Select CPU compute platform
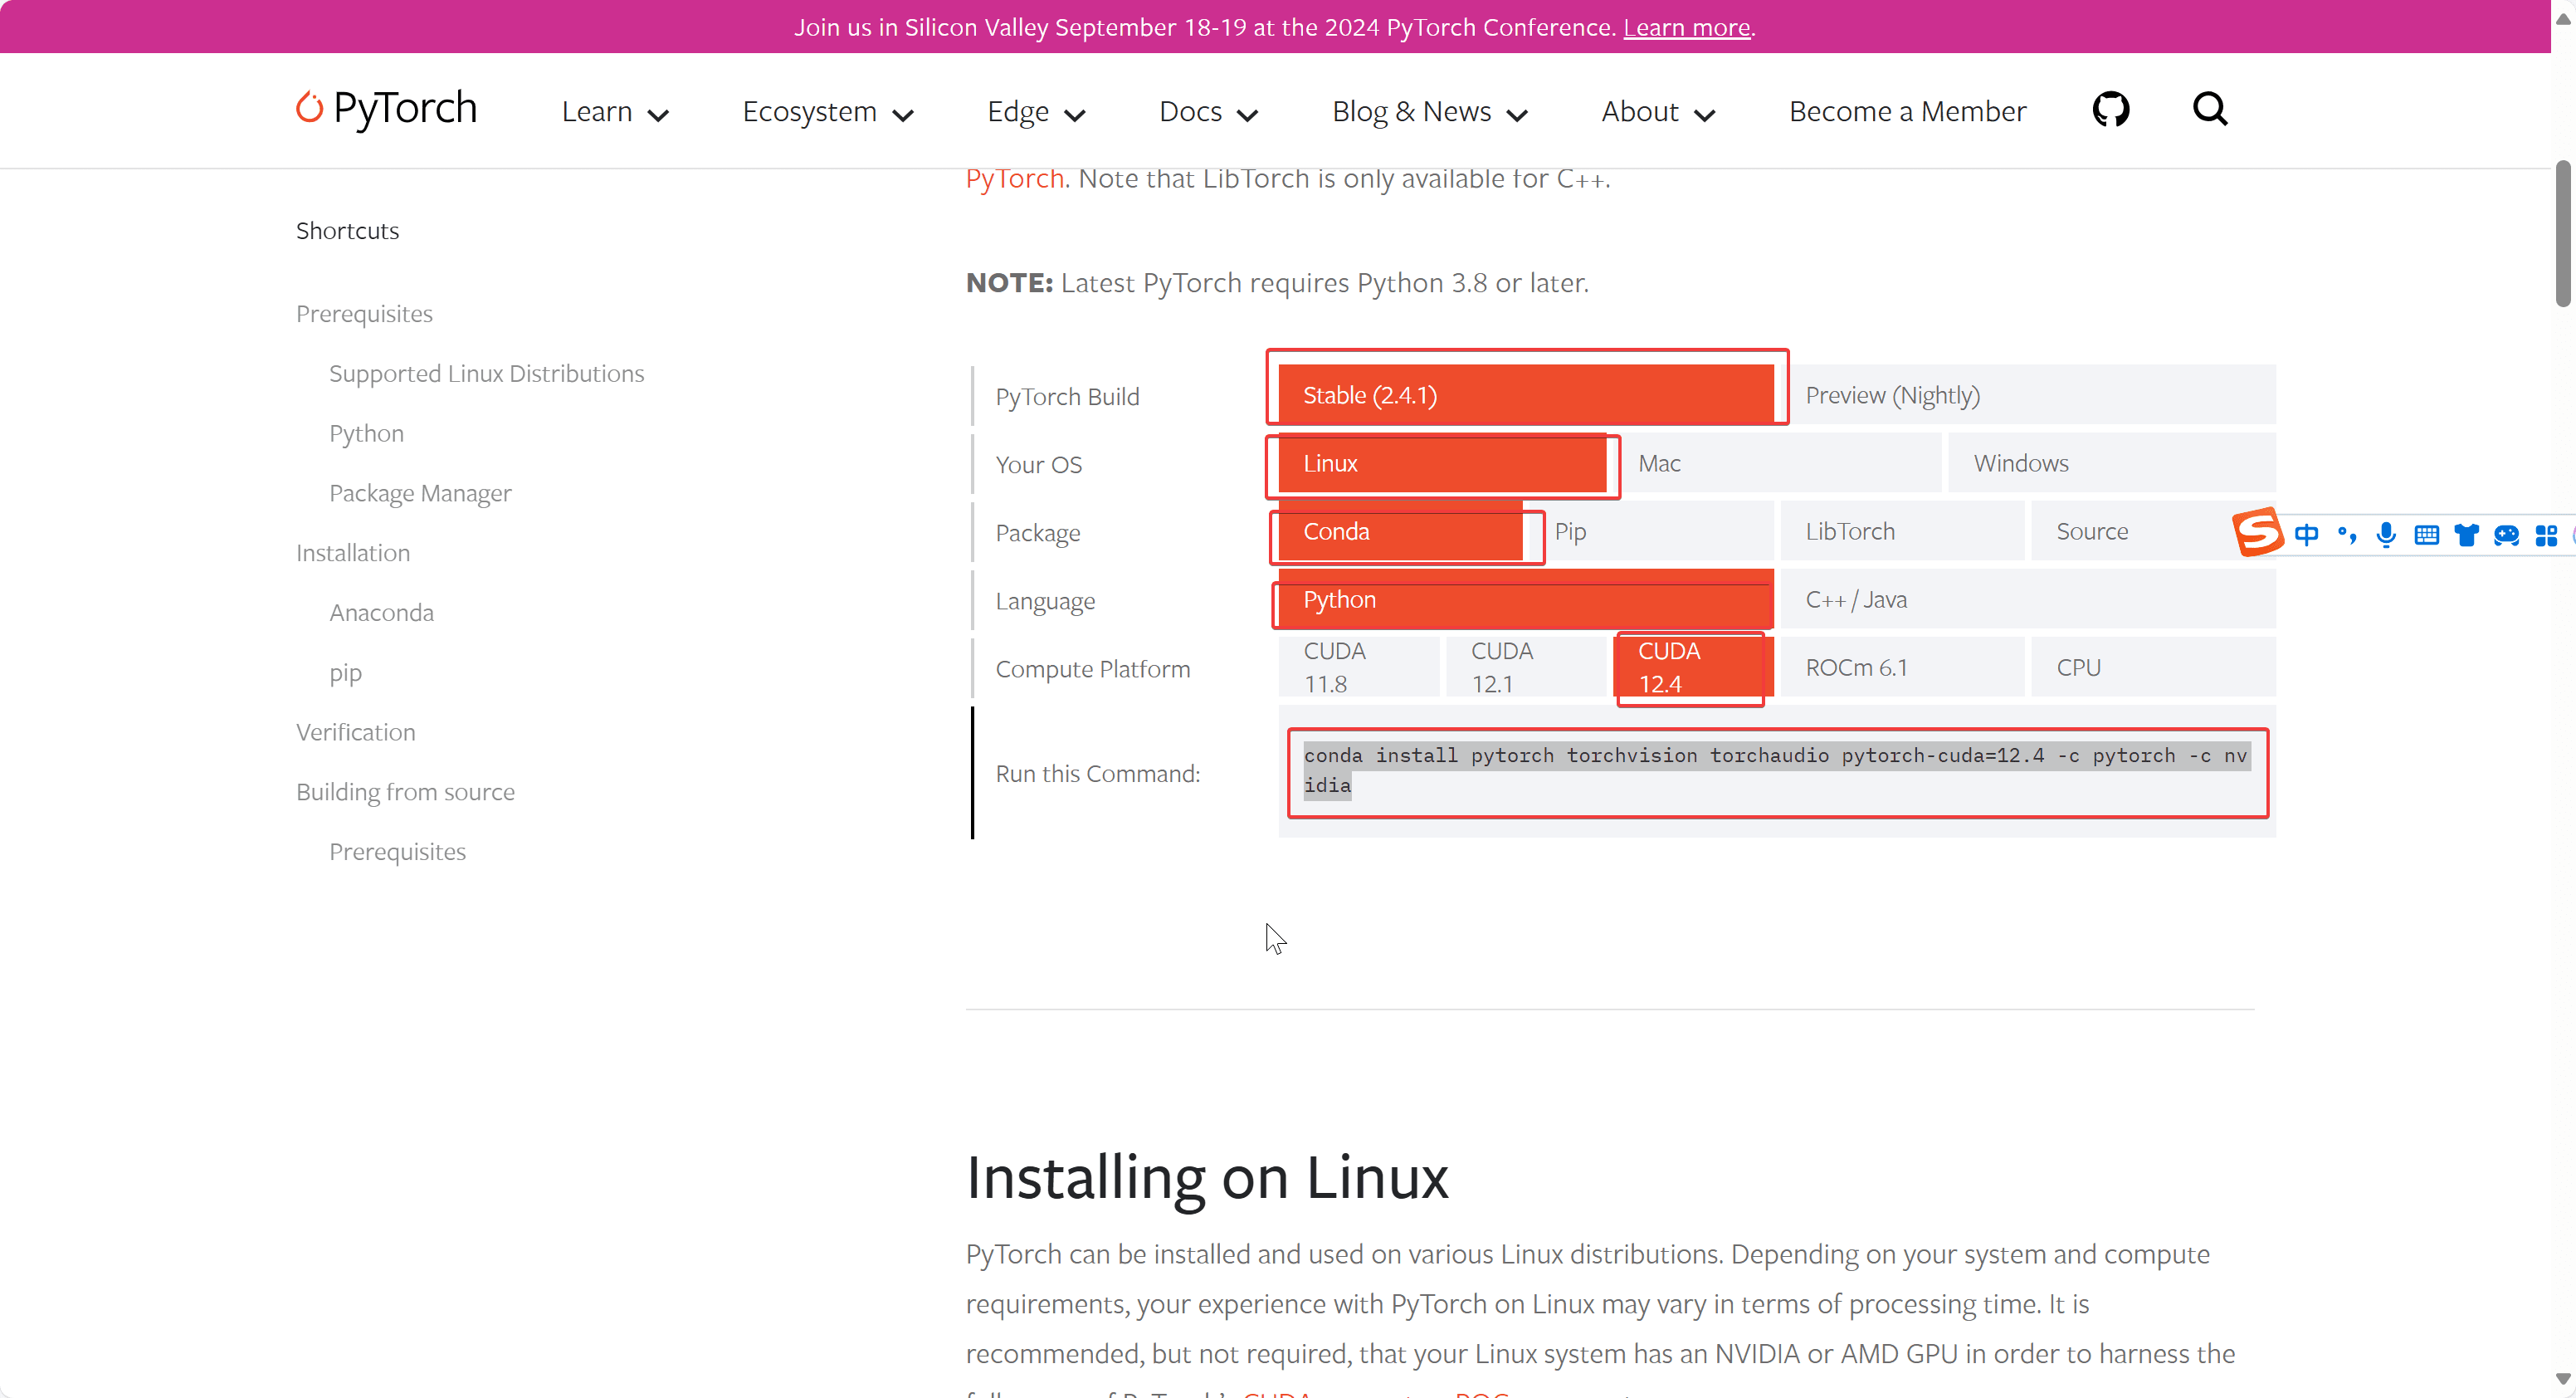2576x1398 pixels. click(2154, 667)
